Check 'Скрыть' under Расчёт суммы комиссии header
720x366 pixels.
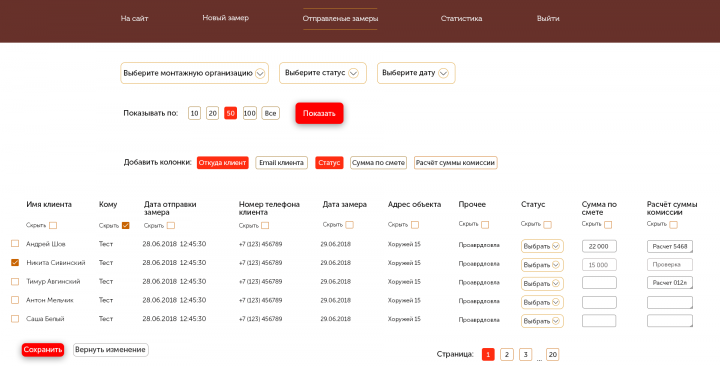(673, 225)
